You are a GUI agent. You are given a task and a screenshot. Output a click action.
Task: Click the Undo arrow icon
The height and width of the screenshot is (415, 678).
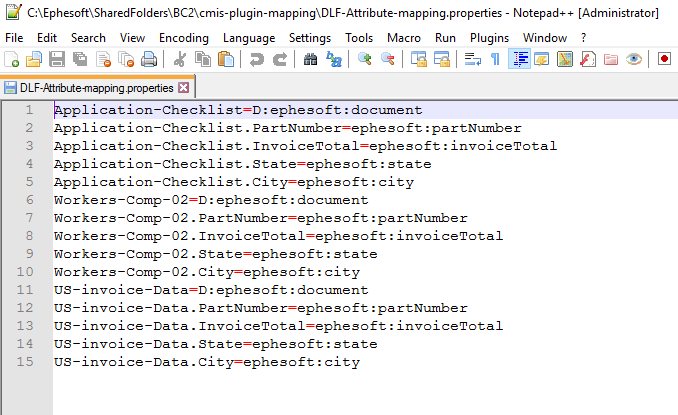(x=256, y=59)
